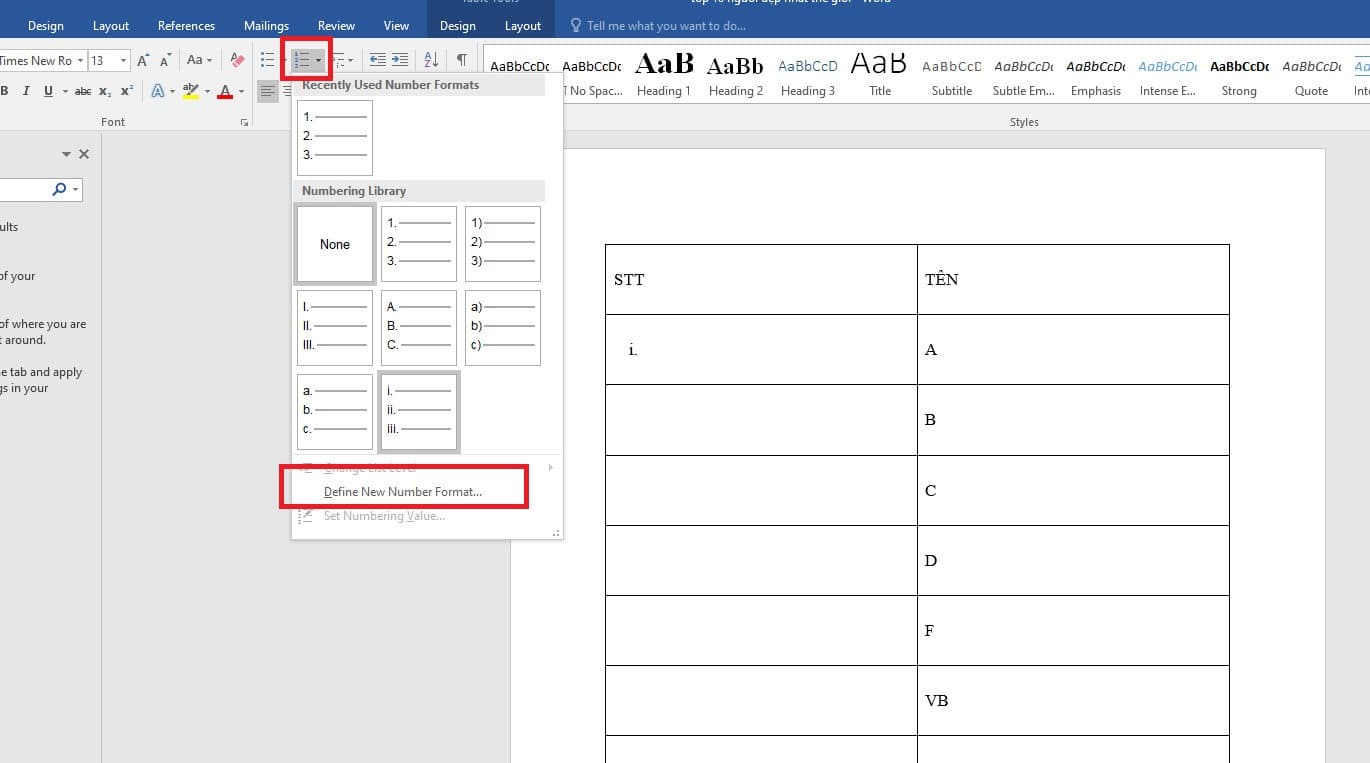The image size is (1370, 763).
Task: Click the Multilevel List icon
Action: (x=338, y=60)
